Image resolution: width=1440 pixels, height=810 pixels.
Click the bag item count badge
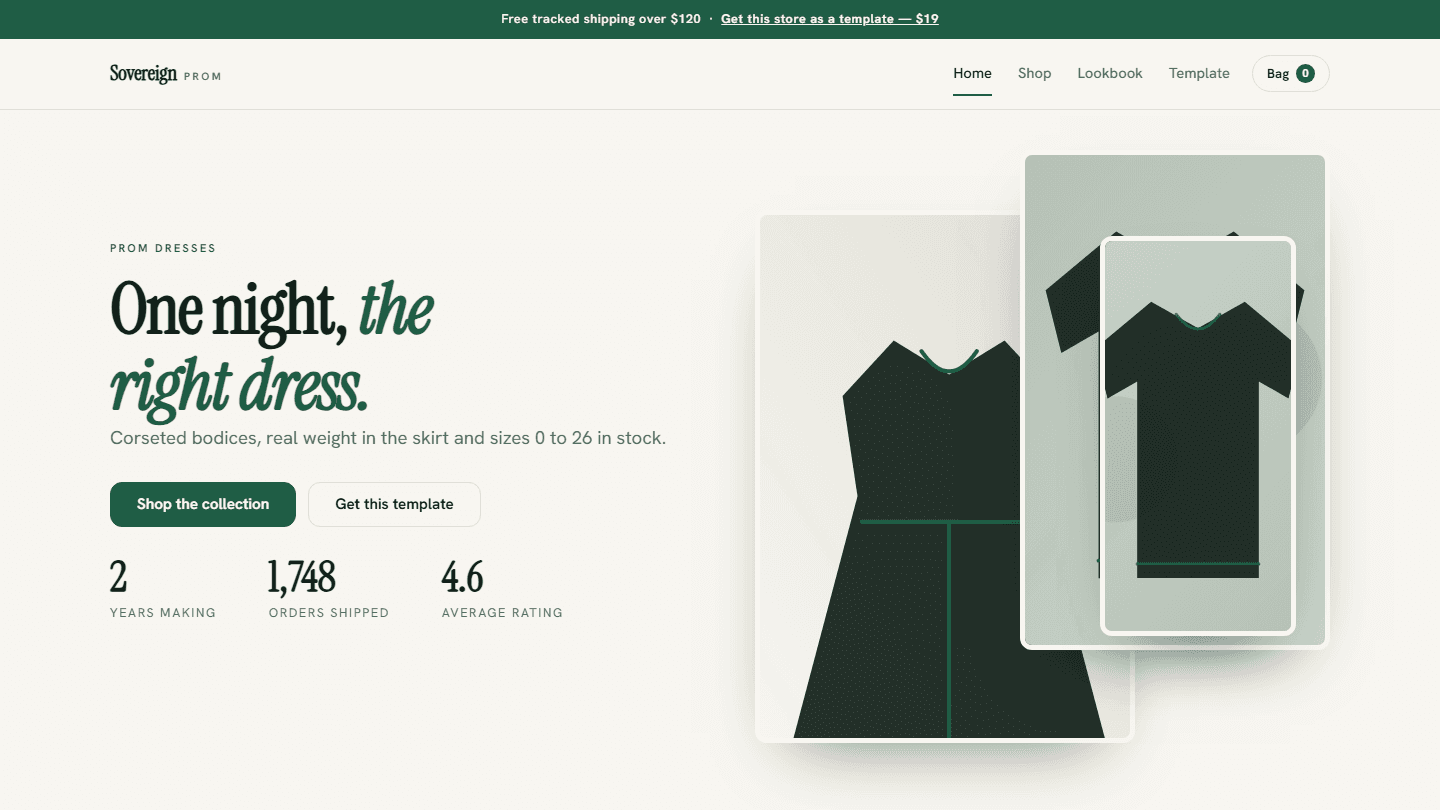1305,73
